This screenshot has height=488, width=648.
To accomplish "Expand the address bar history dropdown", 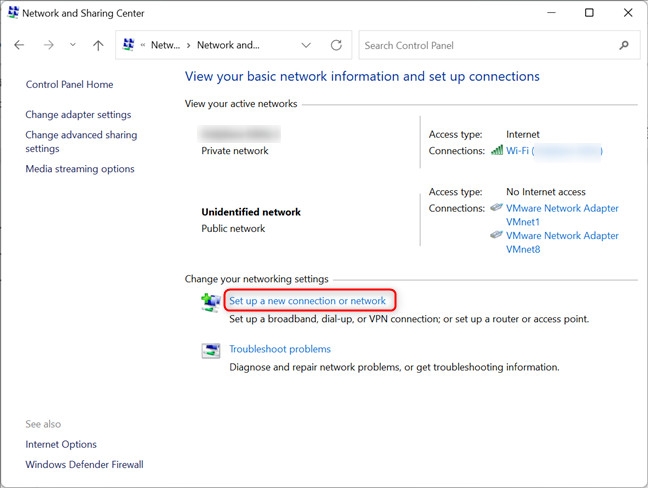I will tap(306, 45).
